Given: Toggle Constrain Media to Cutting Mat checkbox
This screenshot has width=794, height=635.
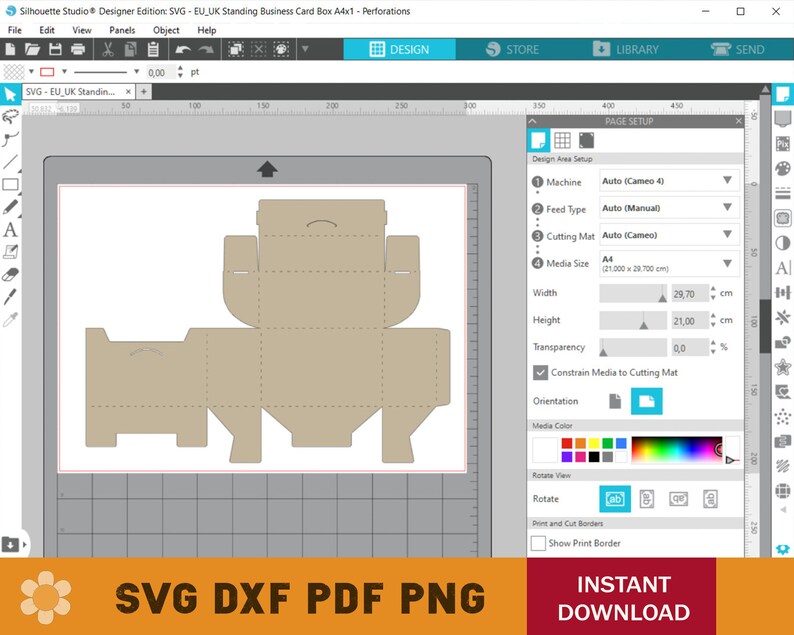Looking at the screenshot, I should tap(540, 373).
